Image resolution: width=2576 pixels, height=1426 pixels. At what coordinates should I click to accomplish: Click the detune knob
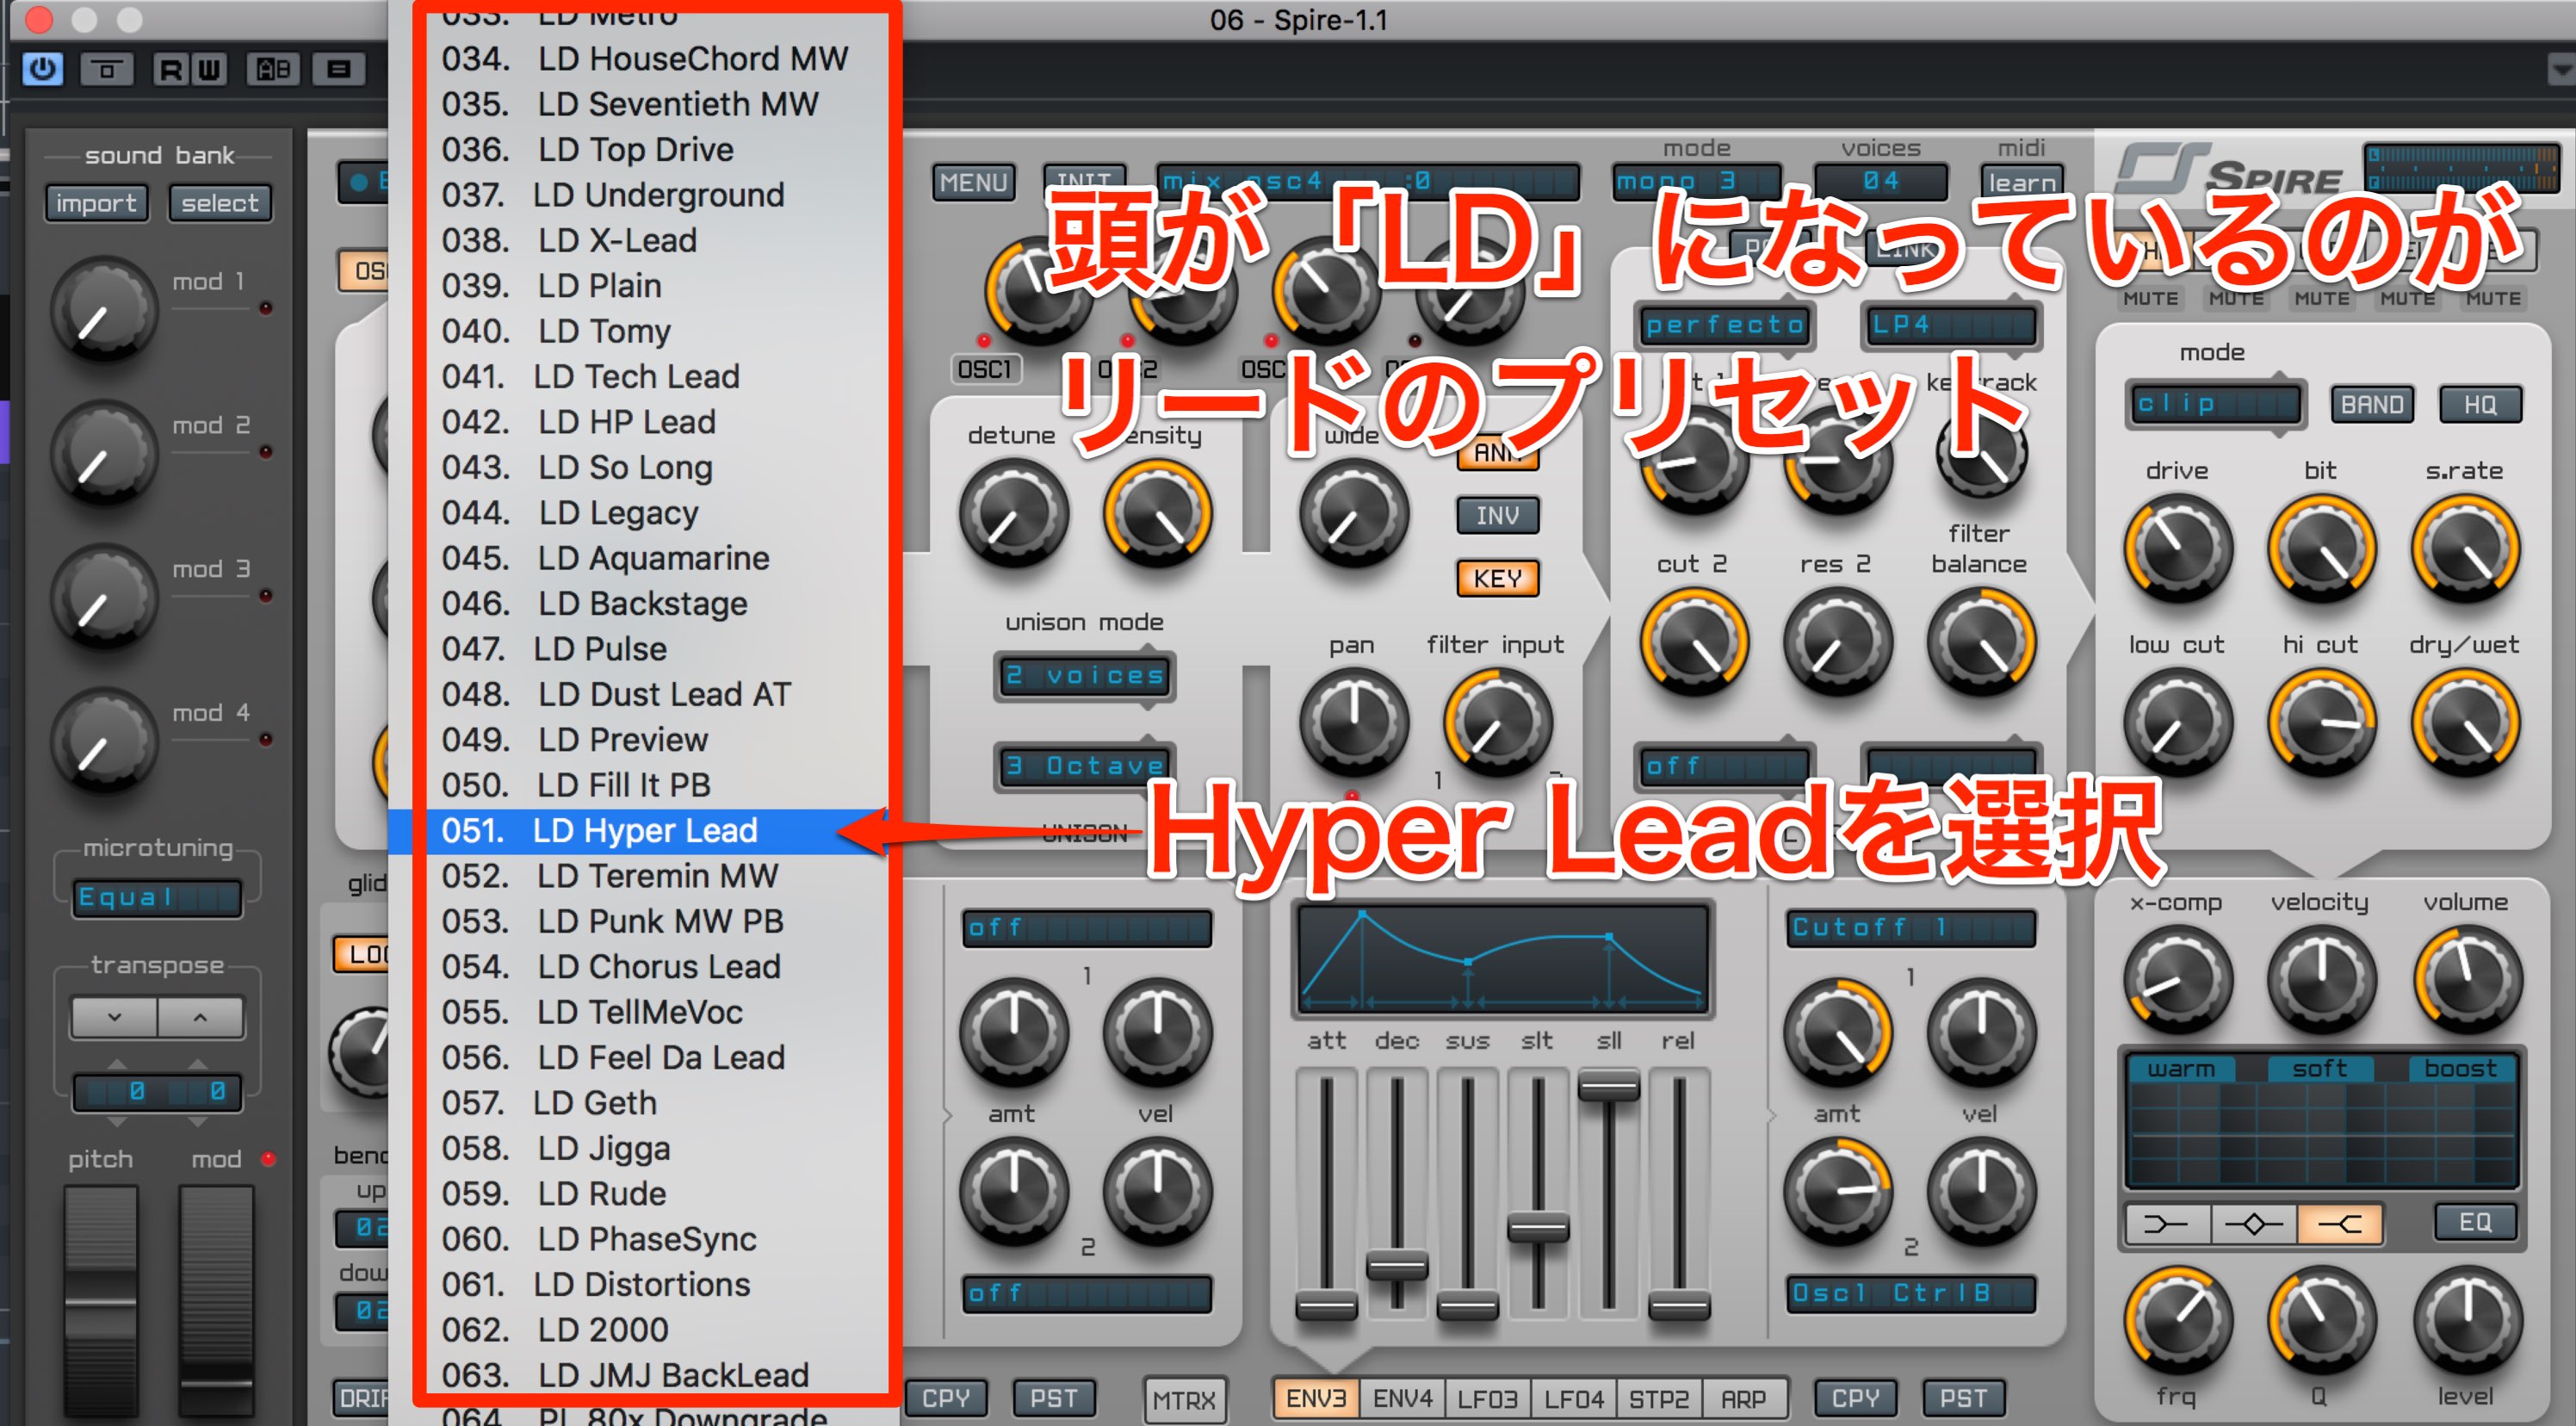coord(1013,514)
